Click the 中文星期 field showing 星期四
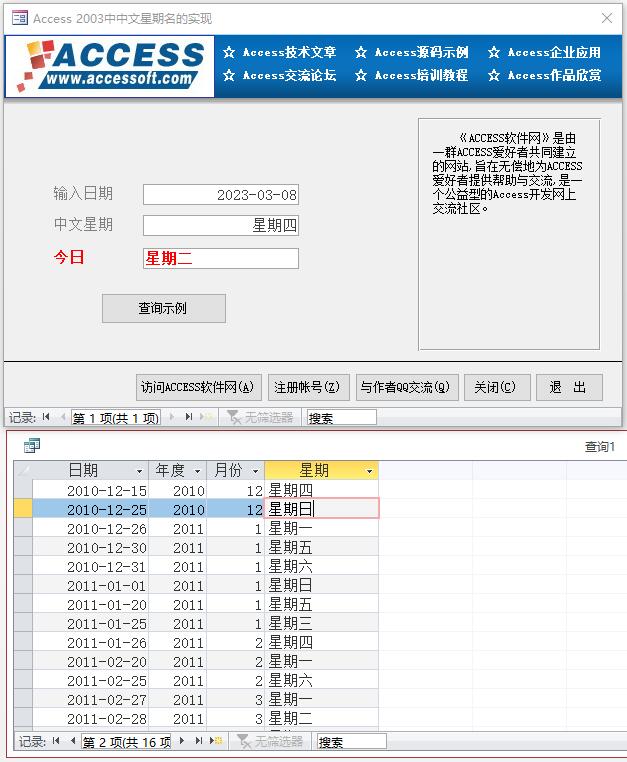627x762 pixels. (x=221, y=225)
